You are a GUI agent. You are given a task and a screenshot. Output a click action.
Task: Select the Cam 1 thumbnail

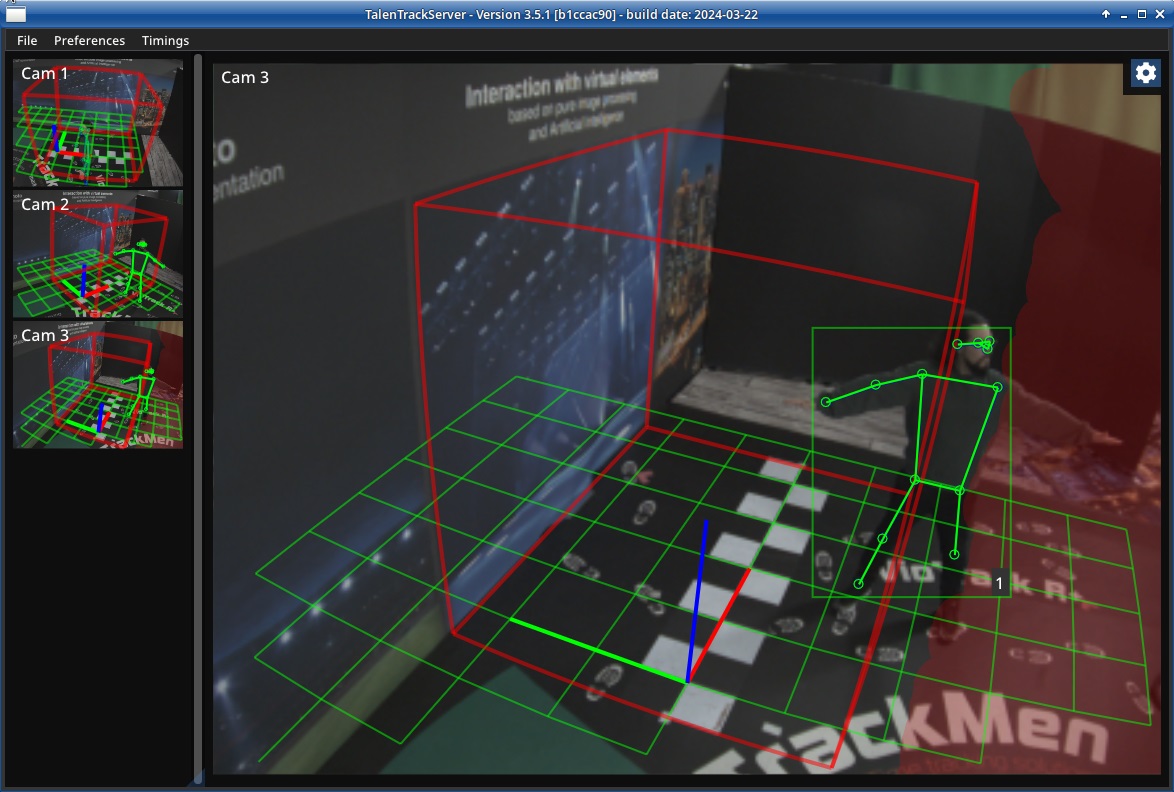click(97, 122)
